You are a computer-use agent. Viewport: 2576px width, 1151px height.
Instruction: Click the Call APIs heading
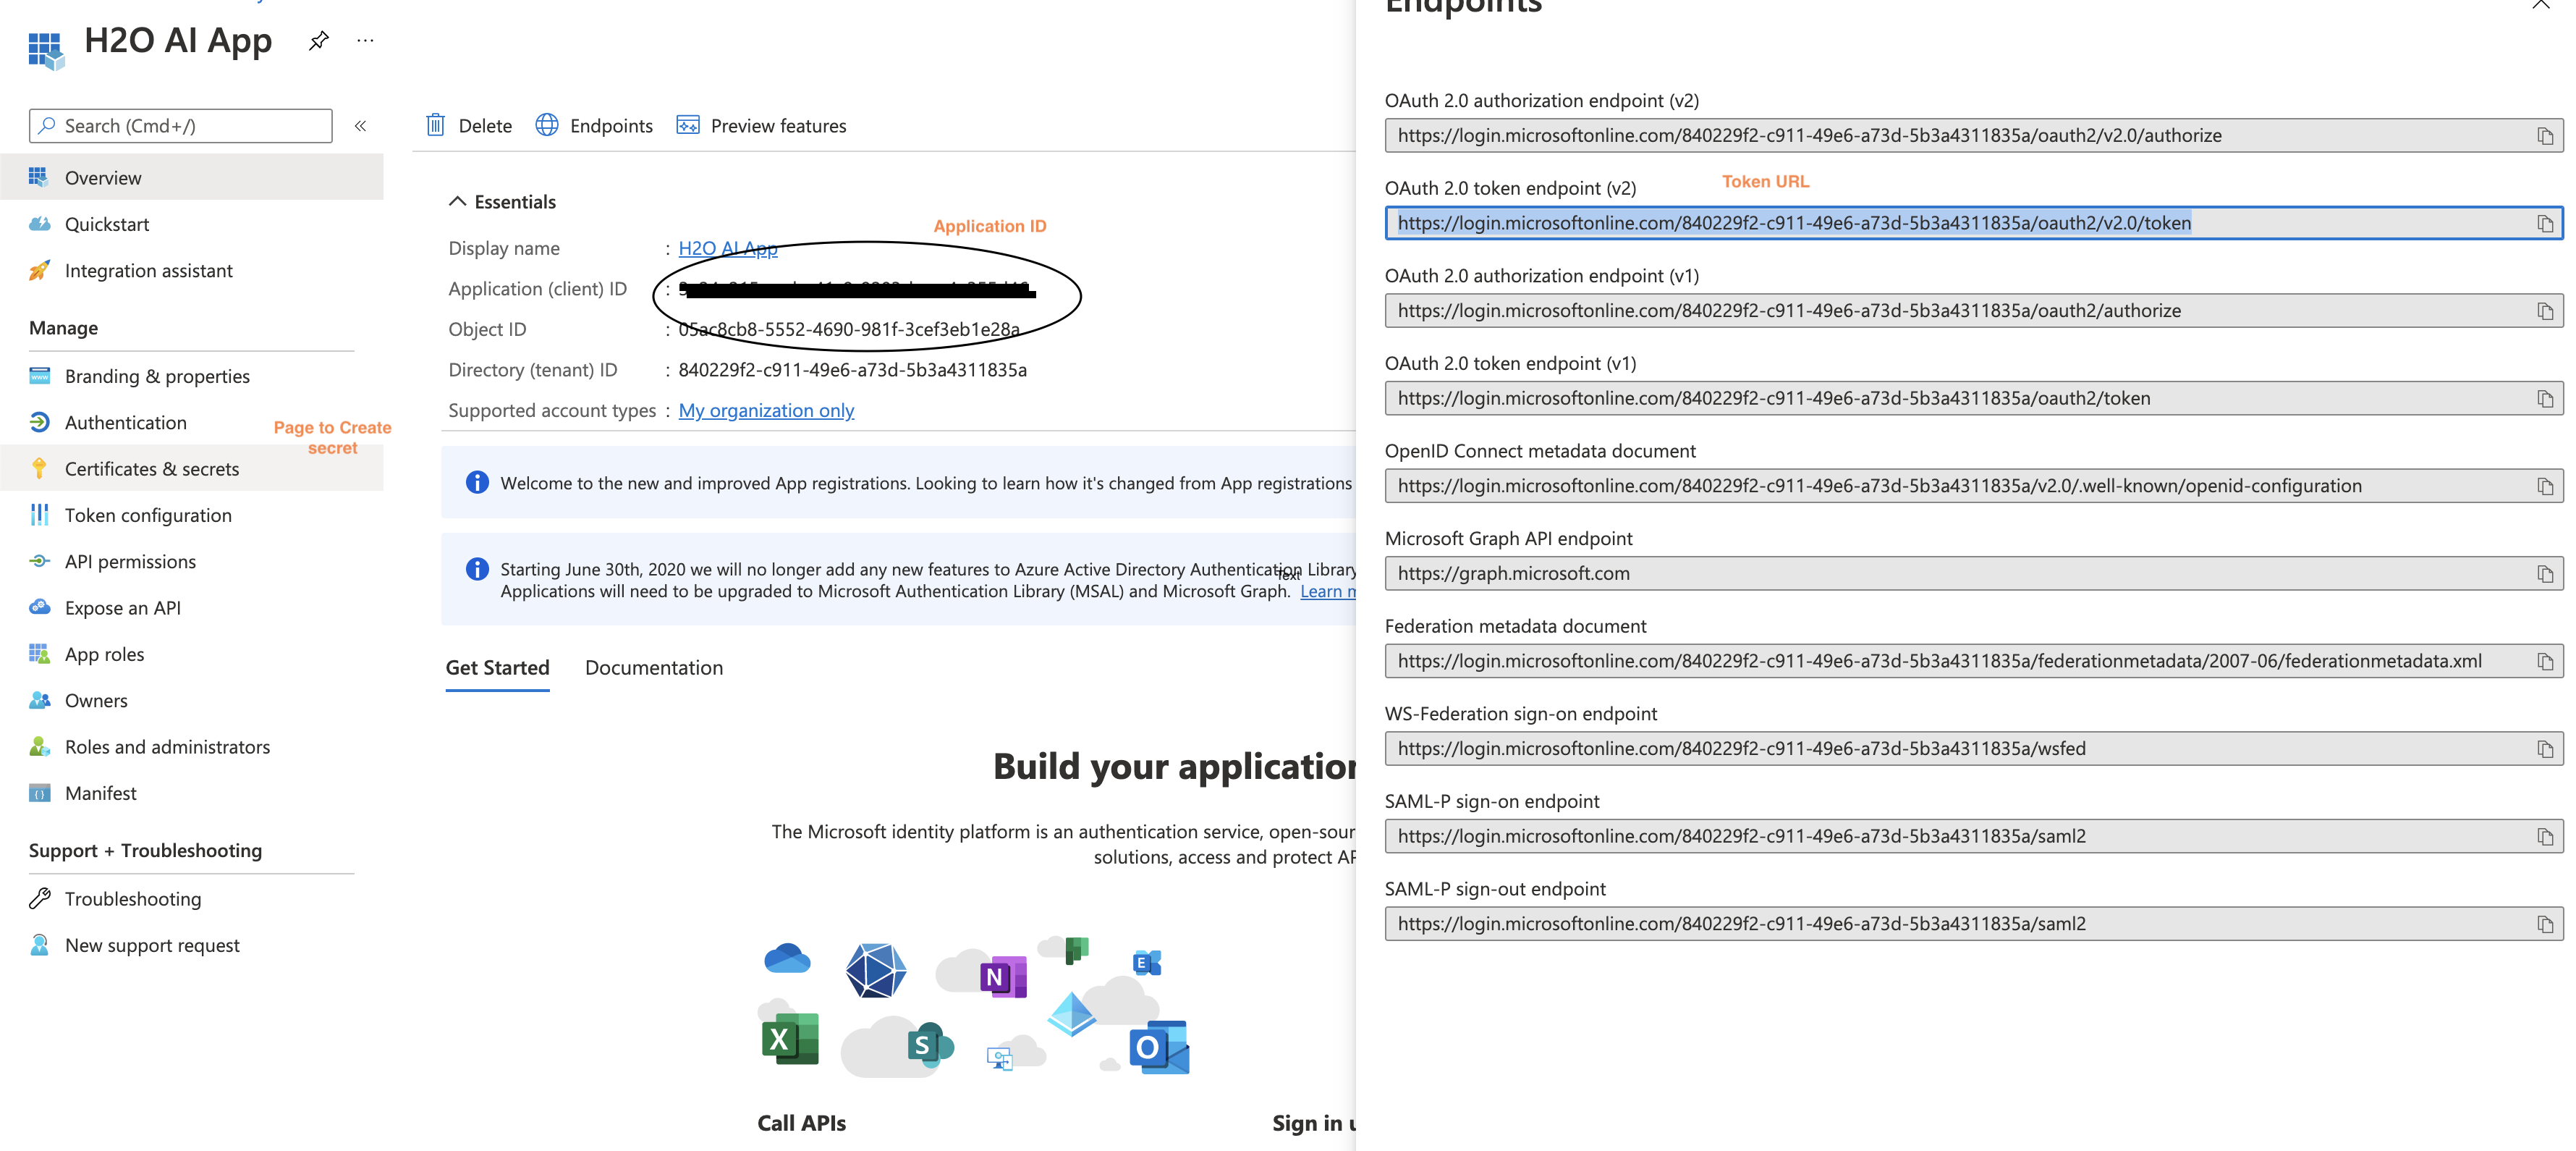[x=801, y=1123]
